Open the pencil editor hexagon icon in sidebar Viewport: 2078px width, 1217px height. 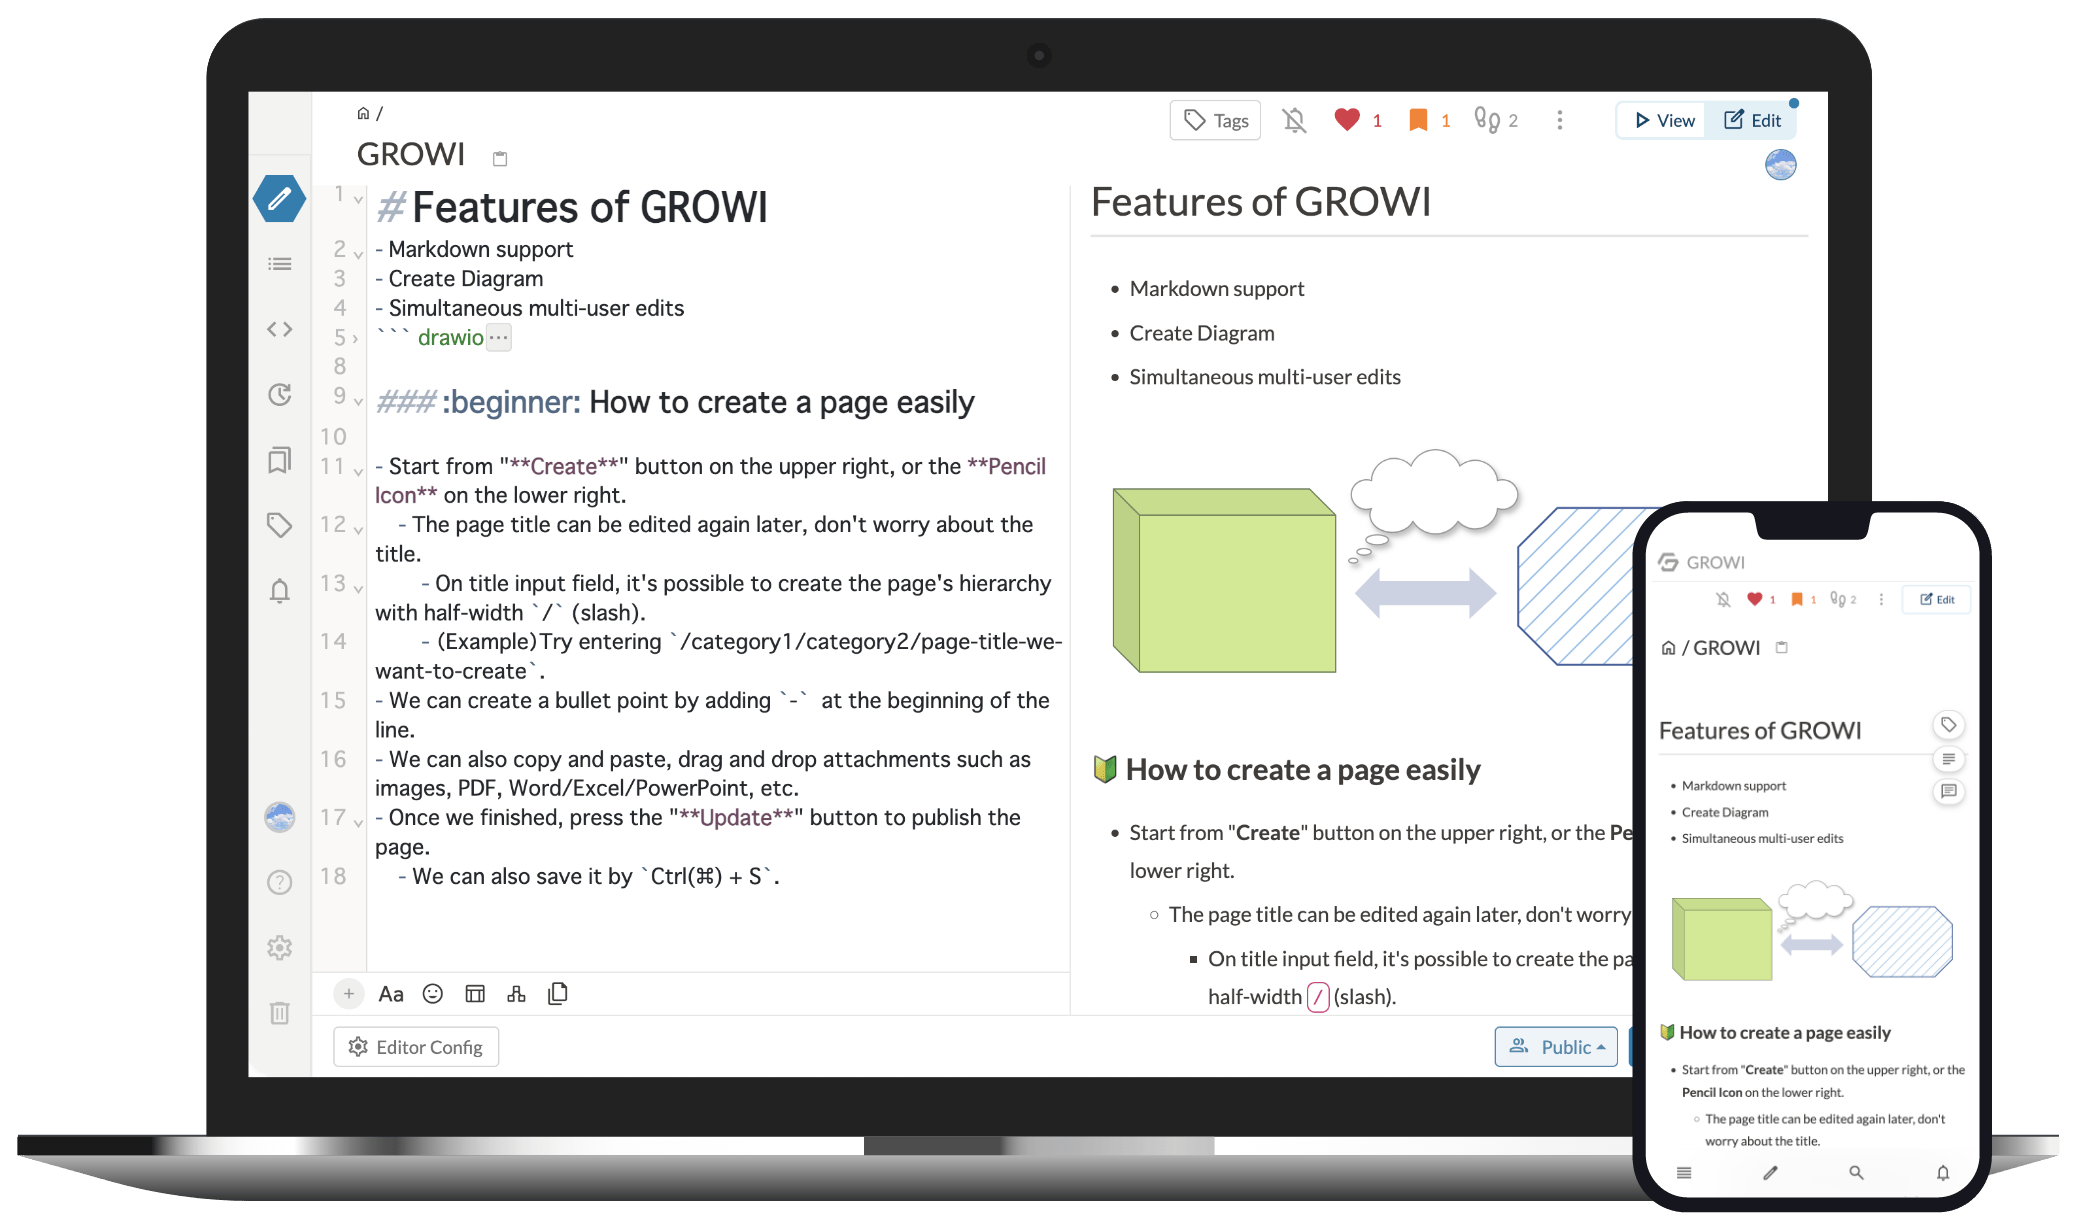pos(279,198)
